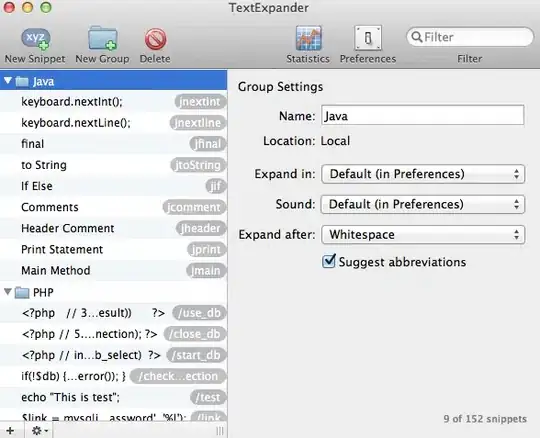Screen dimensions: 540x438
Task: Click the magnifier icon in Filter field
Action: click(x=417, y=37)
